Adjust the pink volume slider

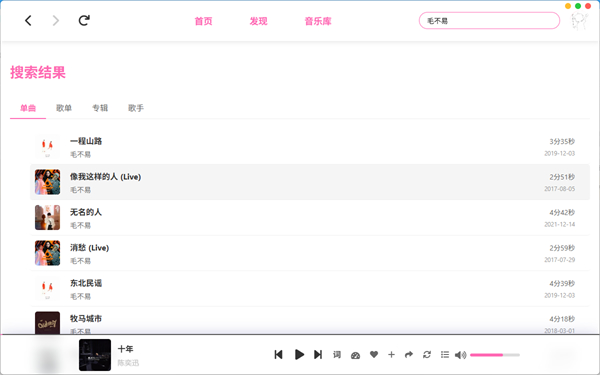pos(495,355)
